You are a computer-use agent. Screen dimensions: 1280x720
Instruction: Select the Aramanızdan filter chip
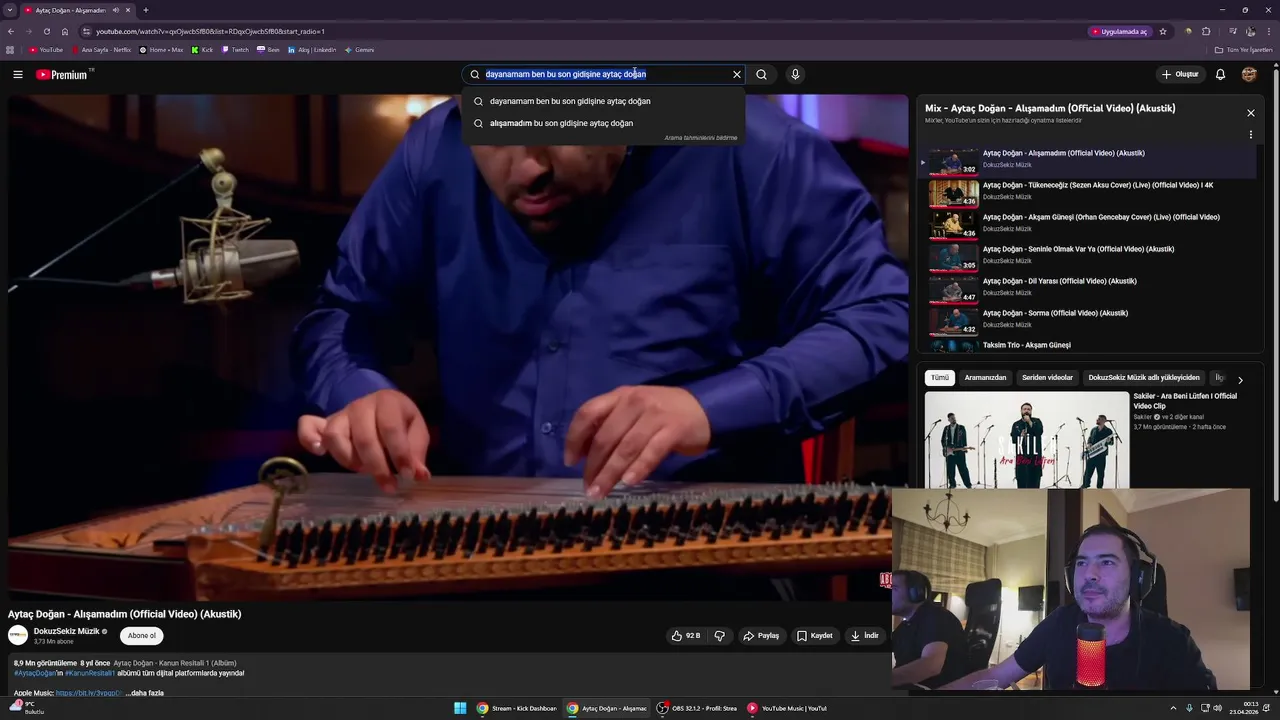(x=985, y=378)
